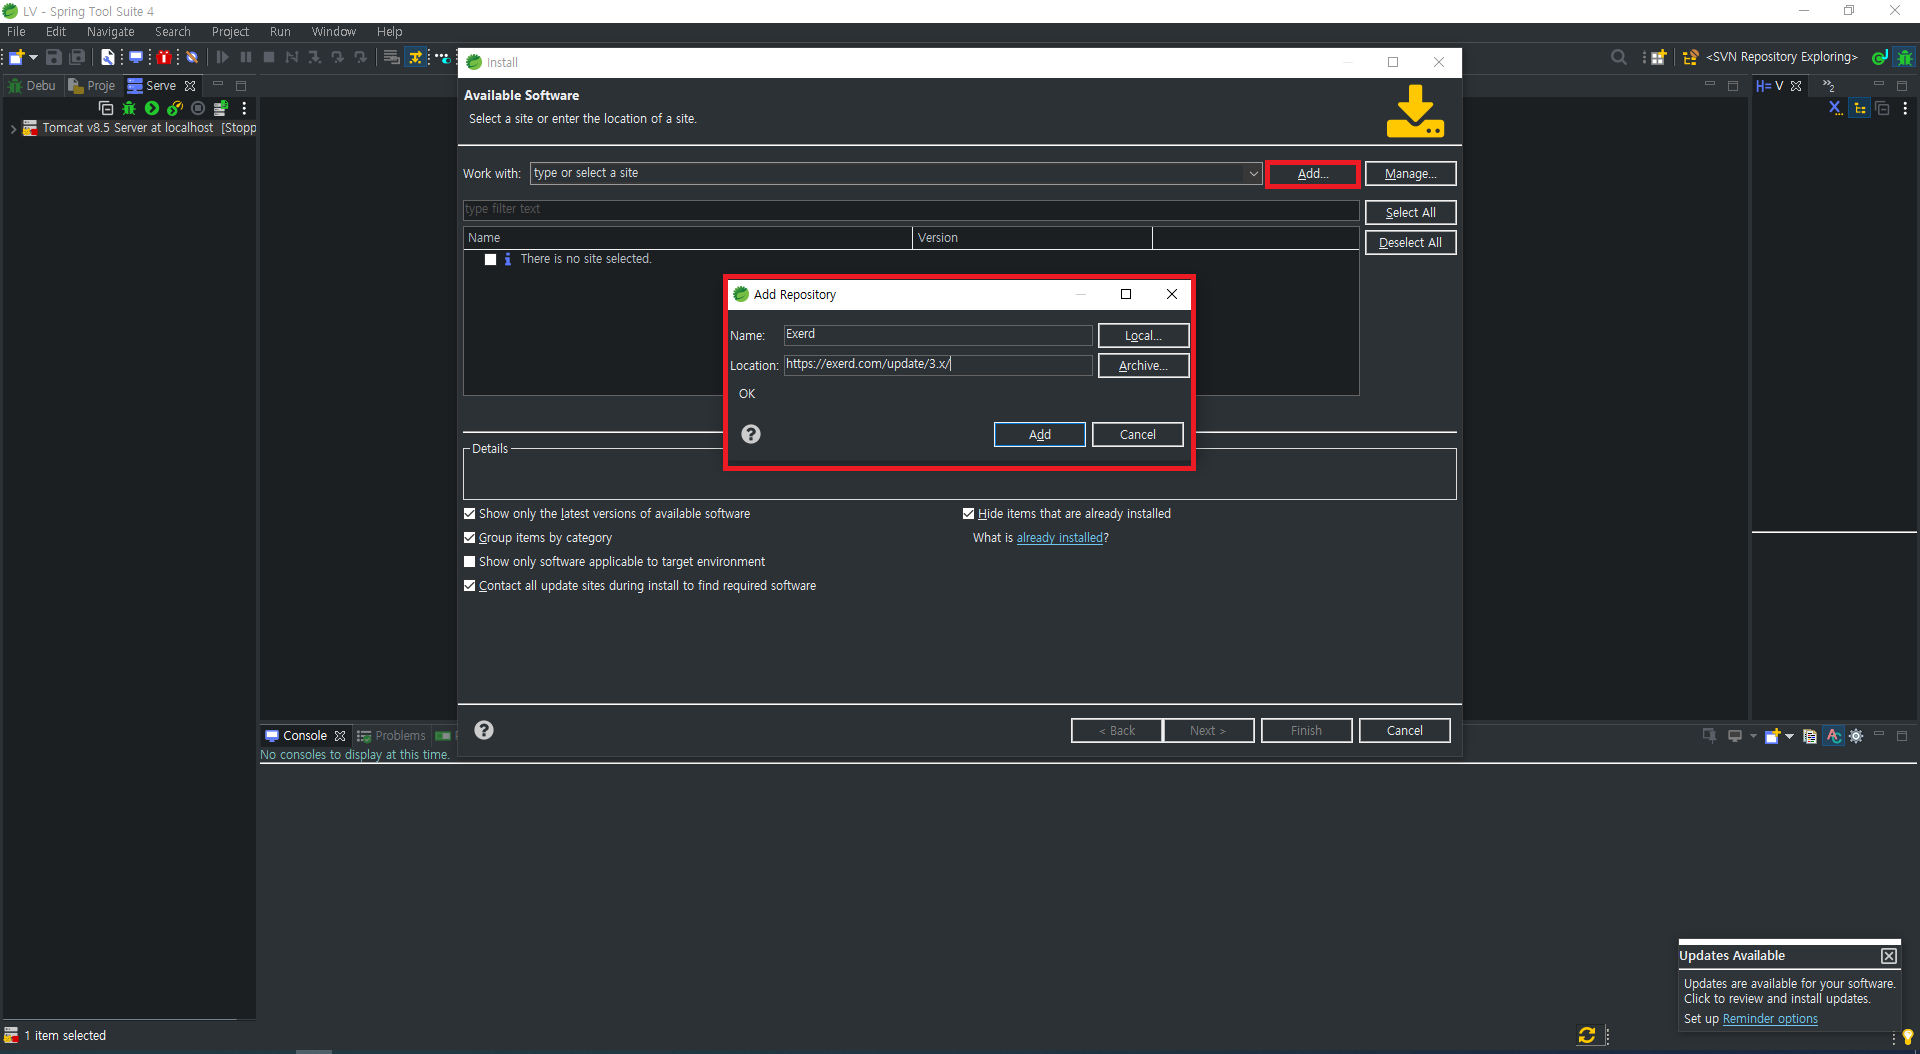Click the Save icon in main toolbar
The height and width of the screenshot is (1054, 1920).
(x=54, y=58)
